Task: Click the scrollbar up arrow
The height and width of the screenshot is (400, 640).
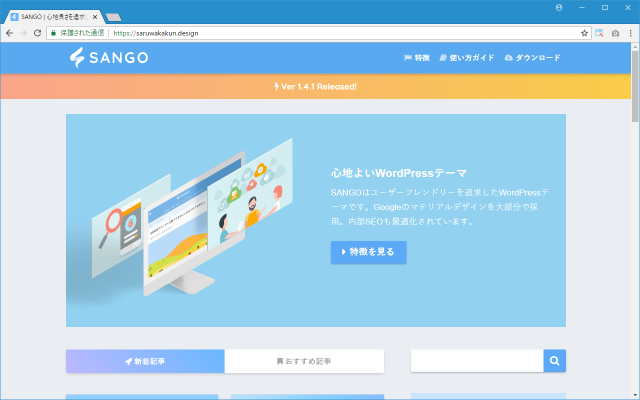Action: 635,47
